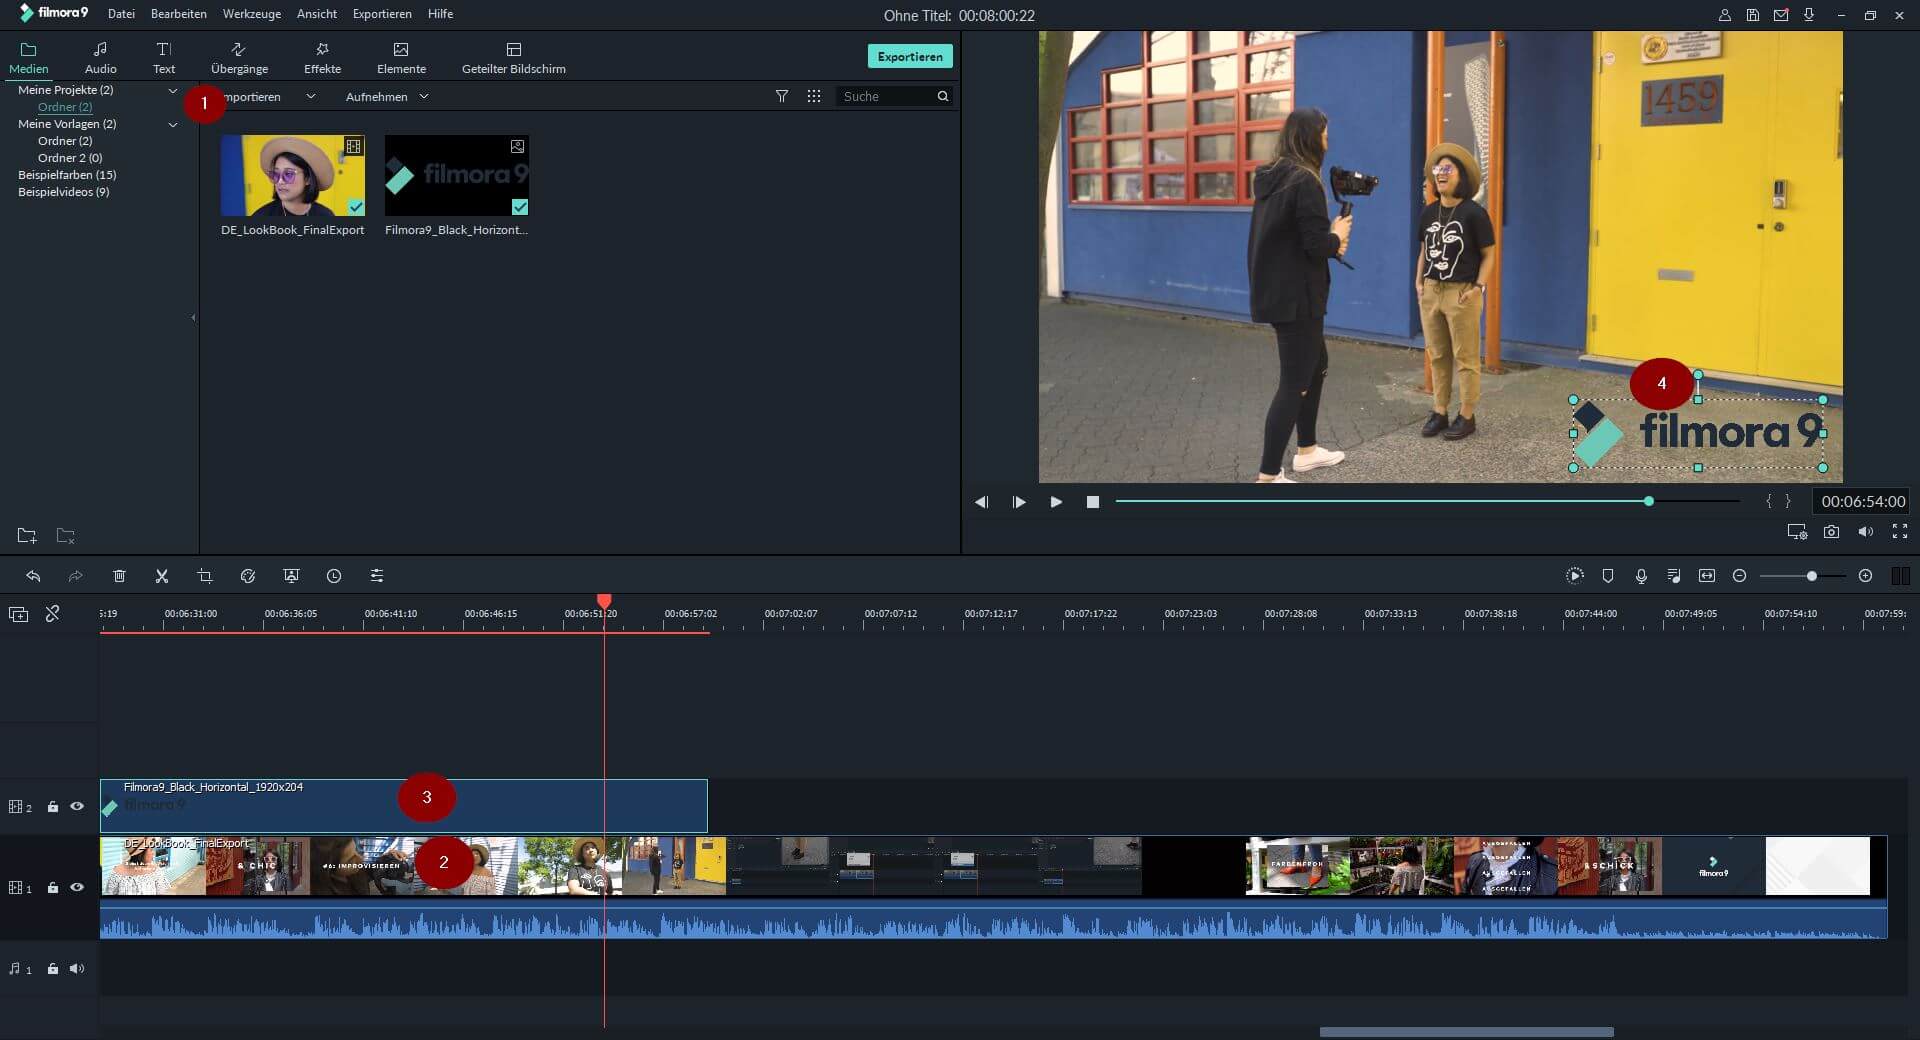Switch to the Elemente tab

click(401, 58)
